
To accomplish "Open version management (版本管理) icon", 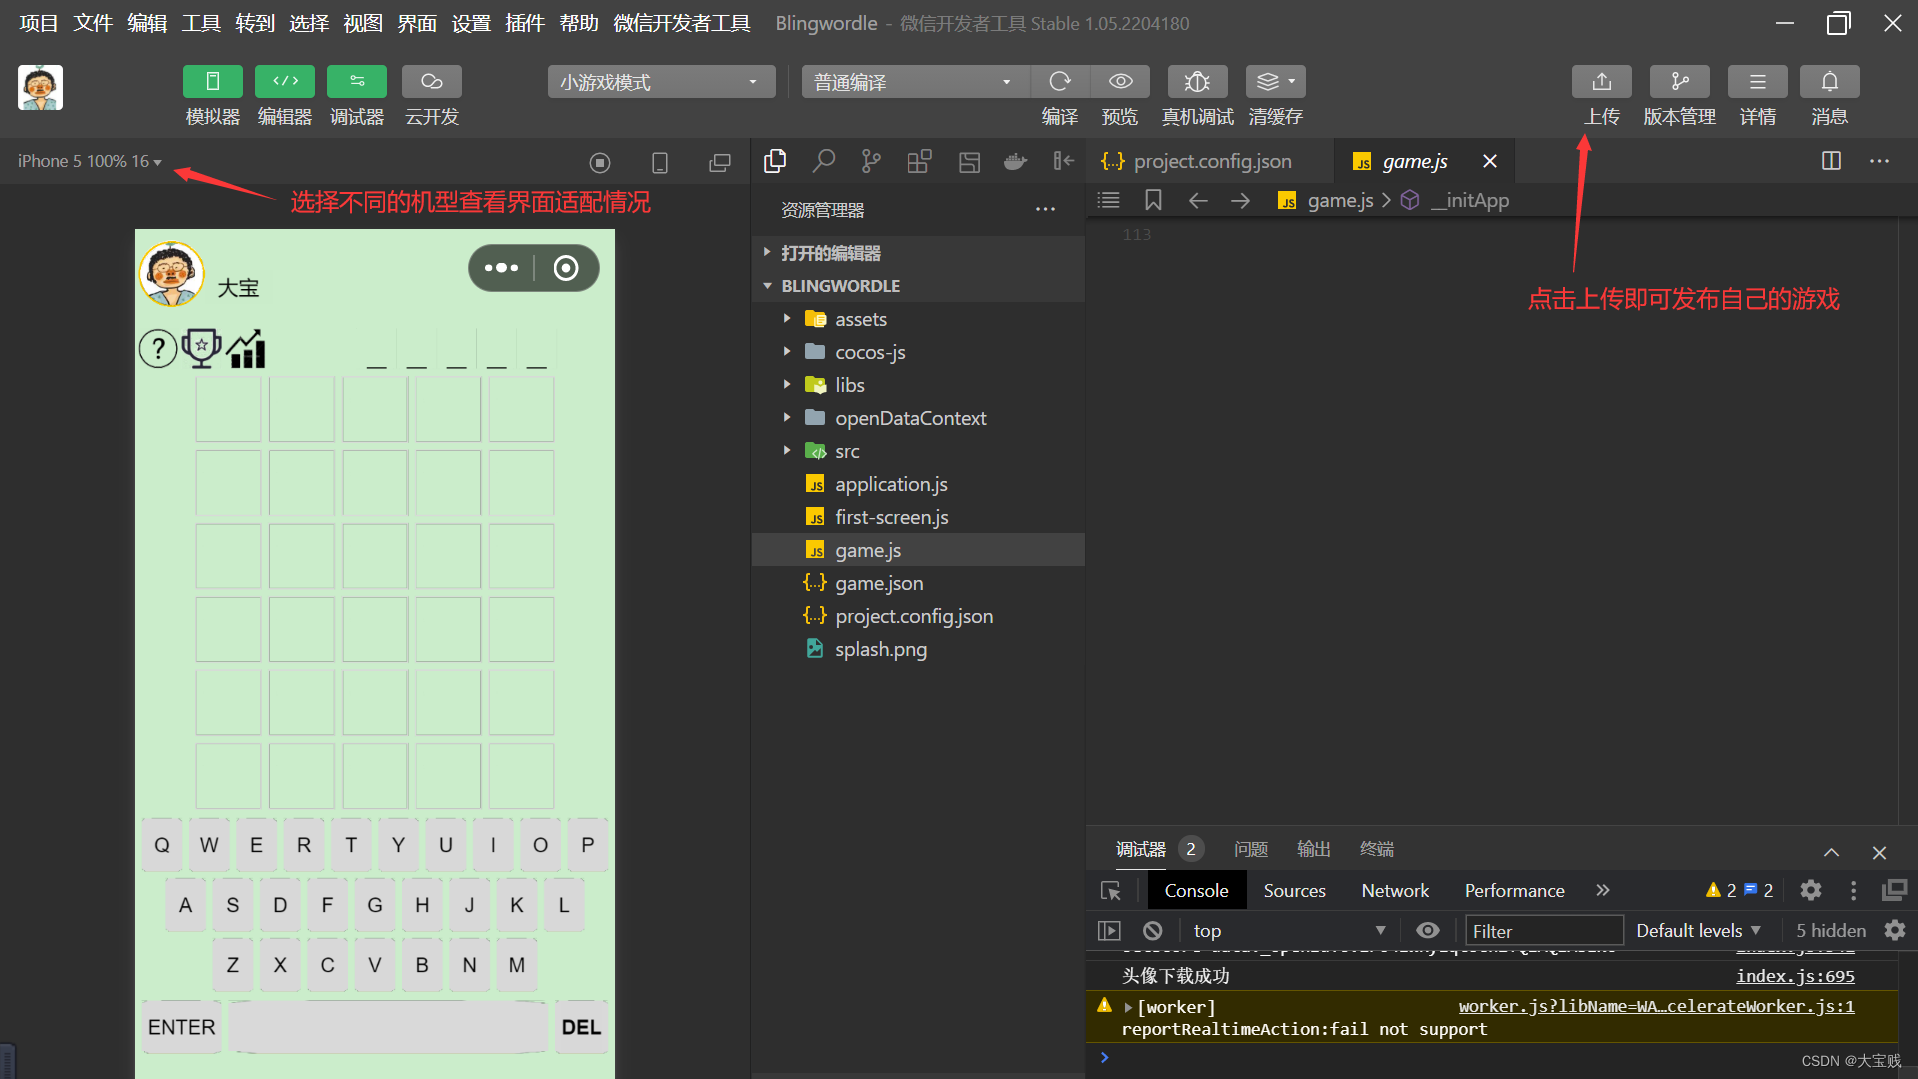I will (1679, 82).
